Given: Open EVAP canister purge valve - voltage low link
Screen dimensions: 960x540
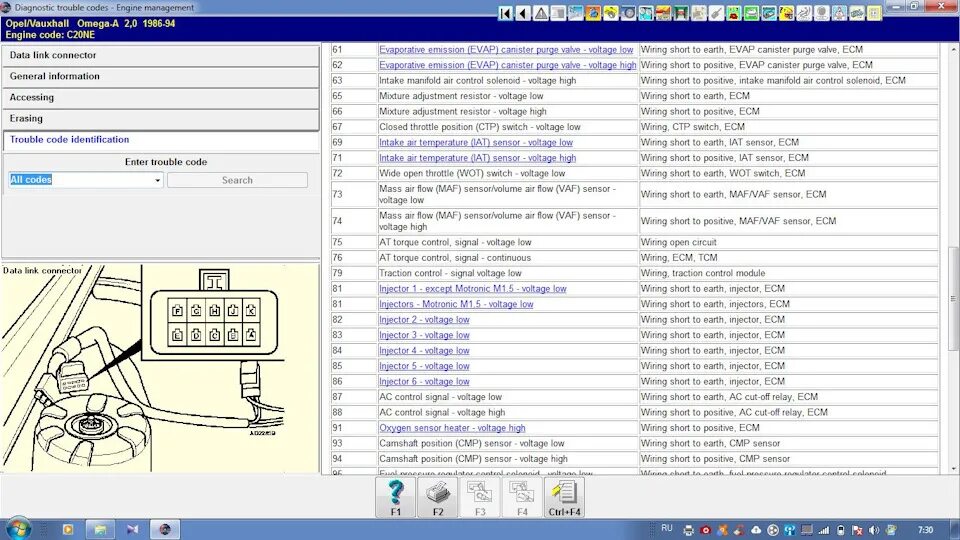Looking at the screenshot, I should [x=506, y=50].
